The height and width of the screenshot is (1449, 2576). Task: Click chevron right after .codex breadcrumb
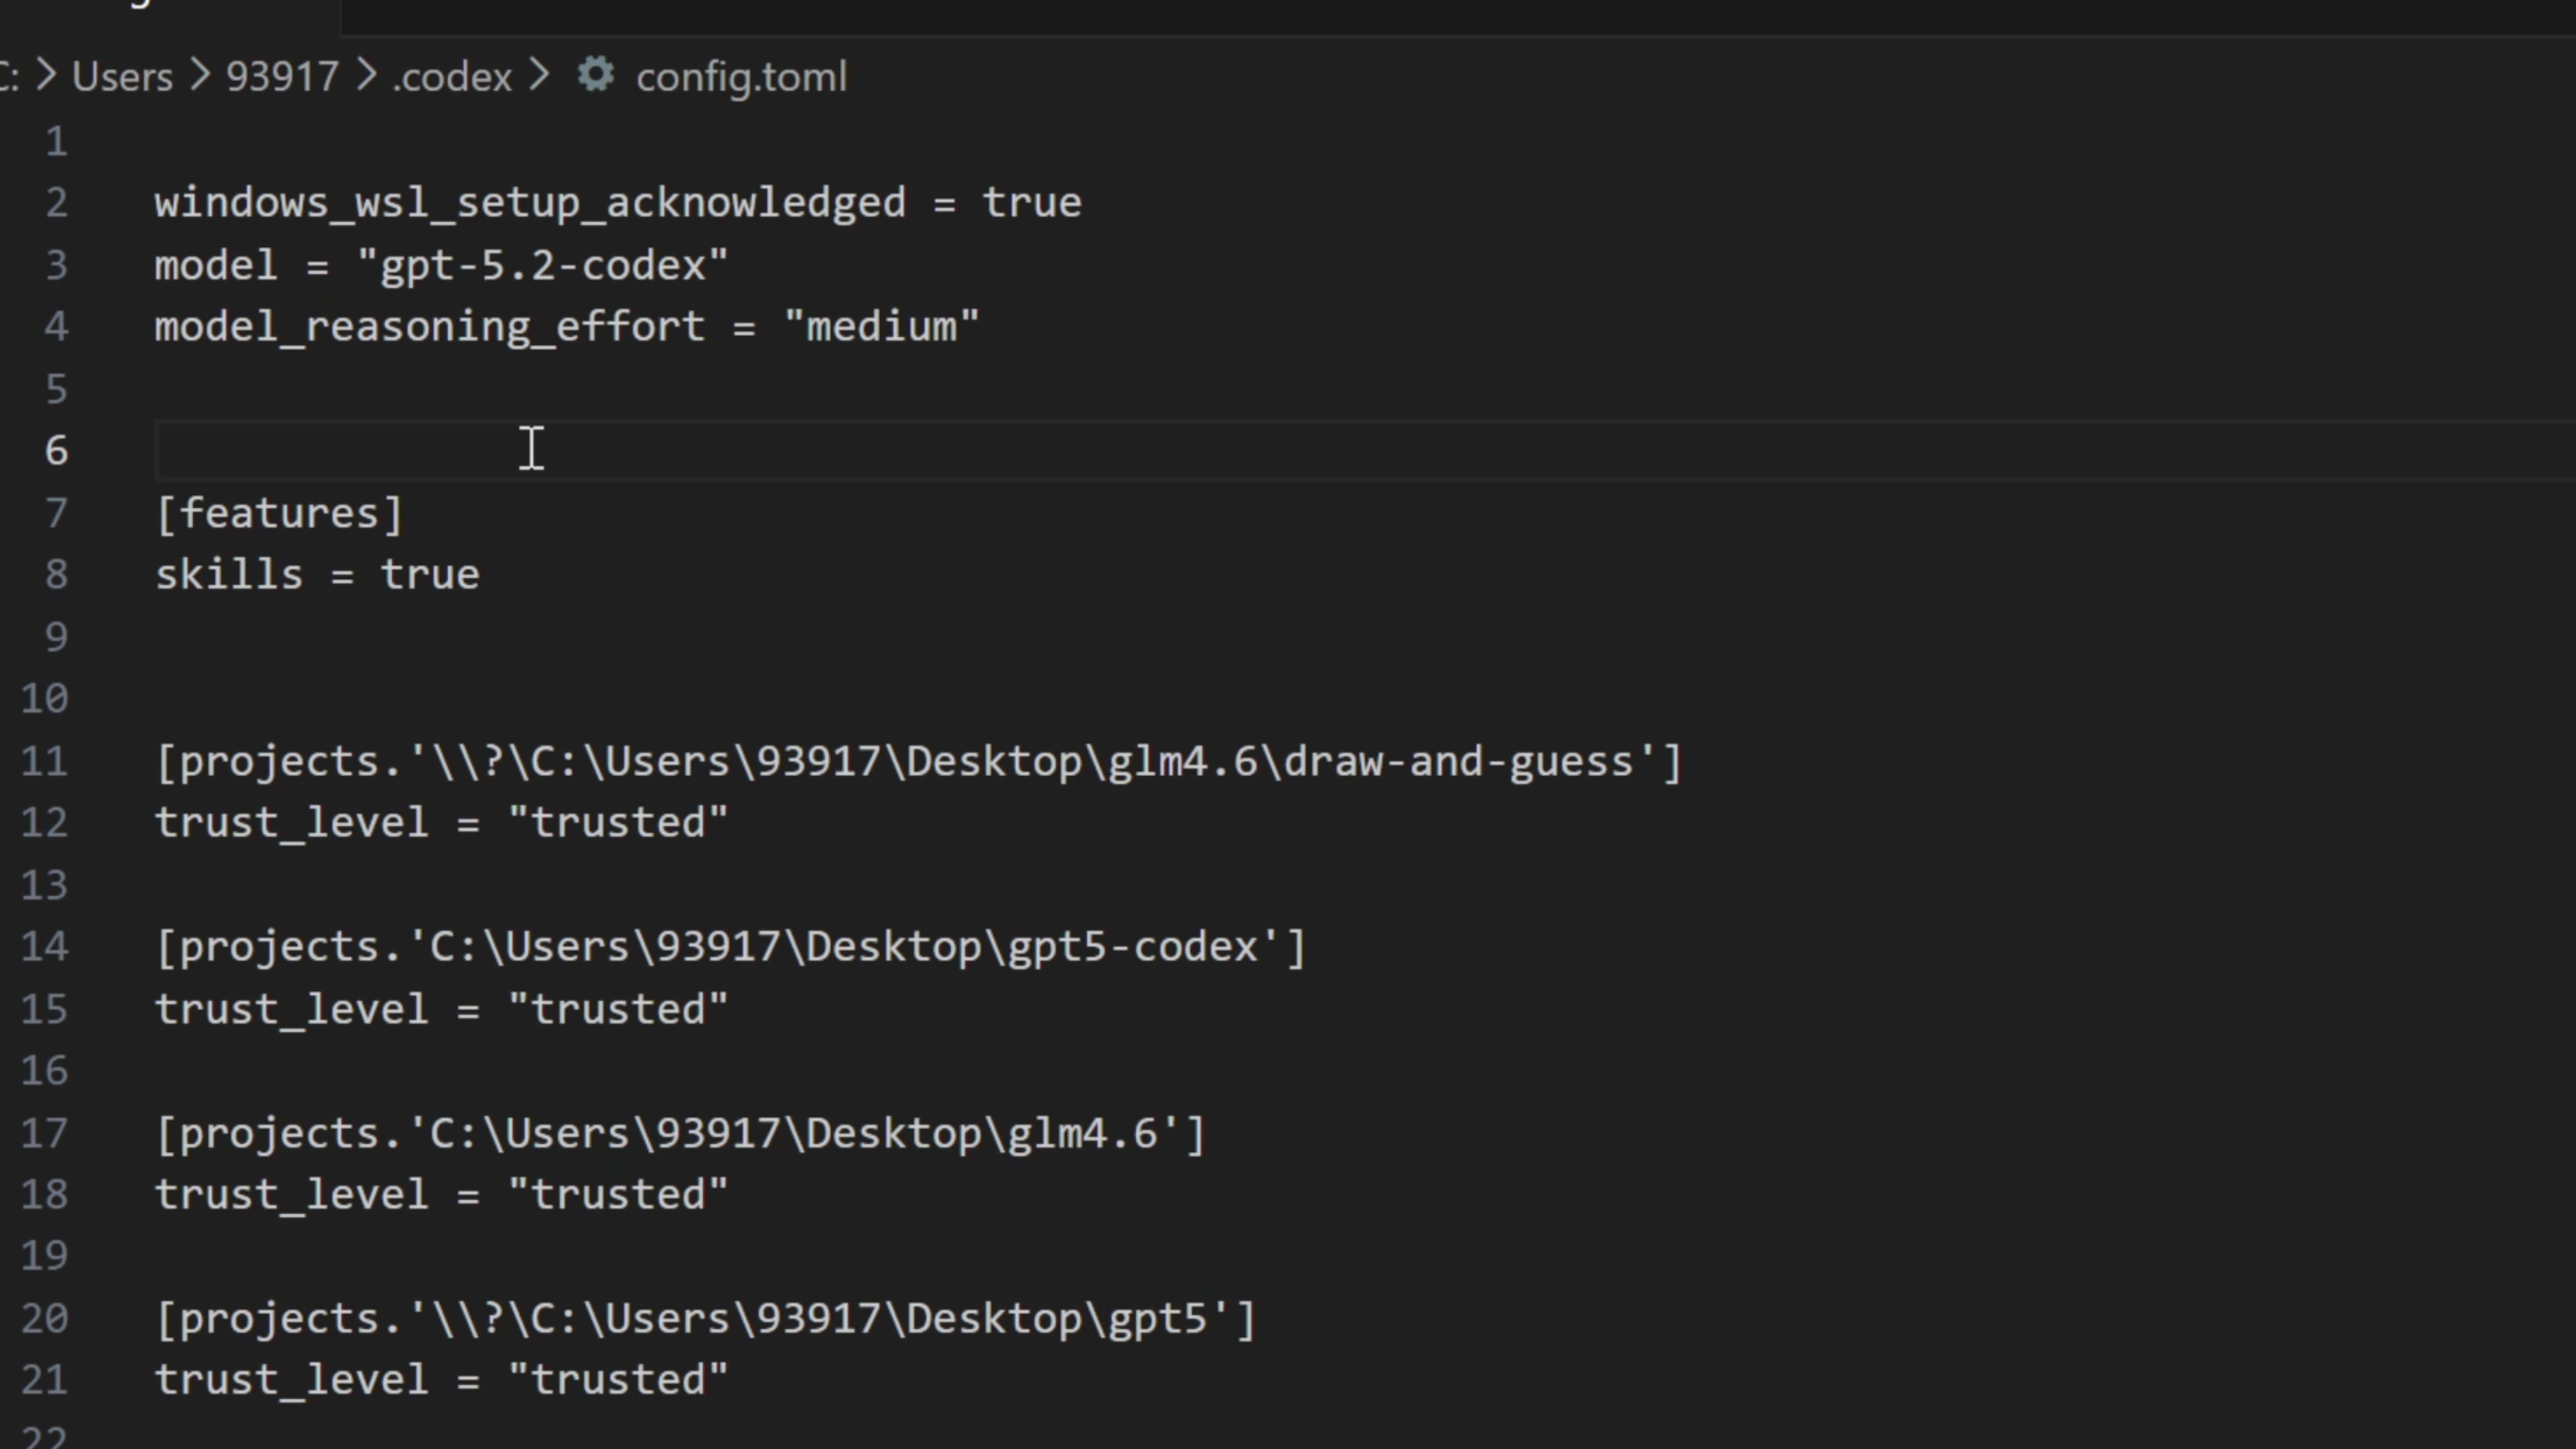(x=540, y=76)
